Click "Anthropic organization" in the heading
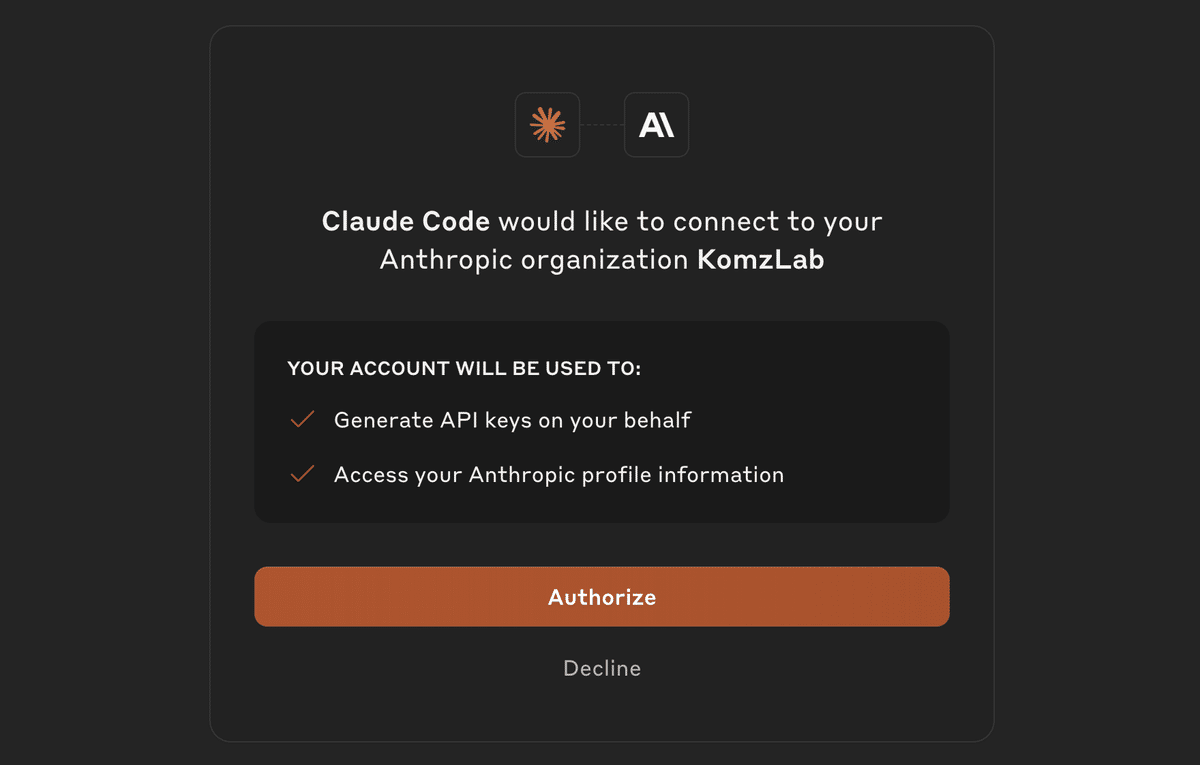The height and width of the screenshot is (765, 1200). (x=534, y=260)
